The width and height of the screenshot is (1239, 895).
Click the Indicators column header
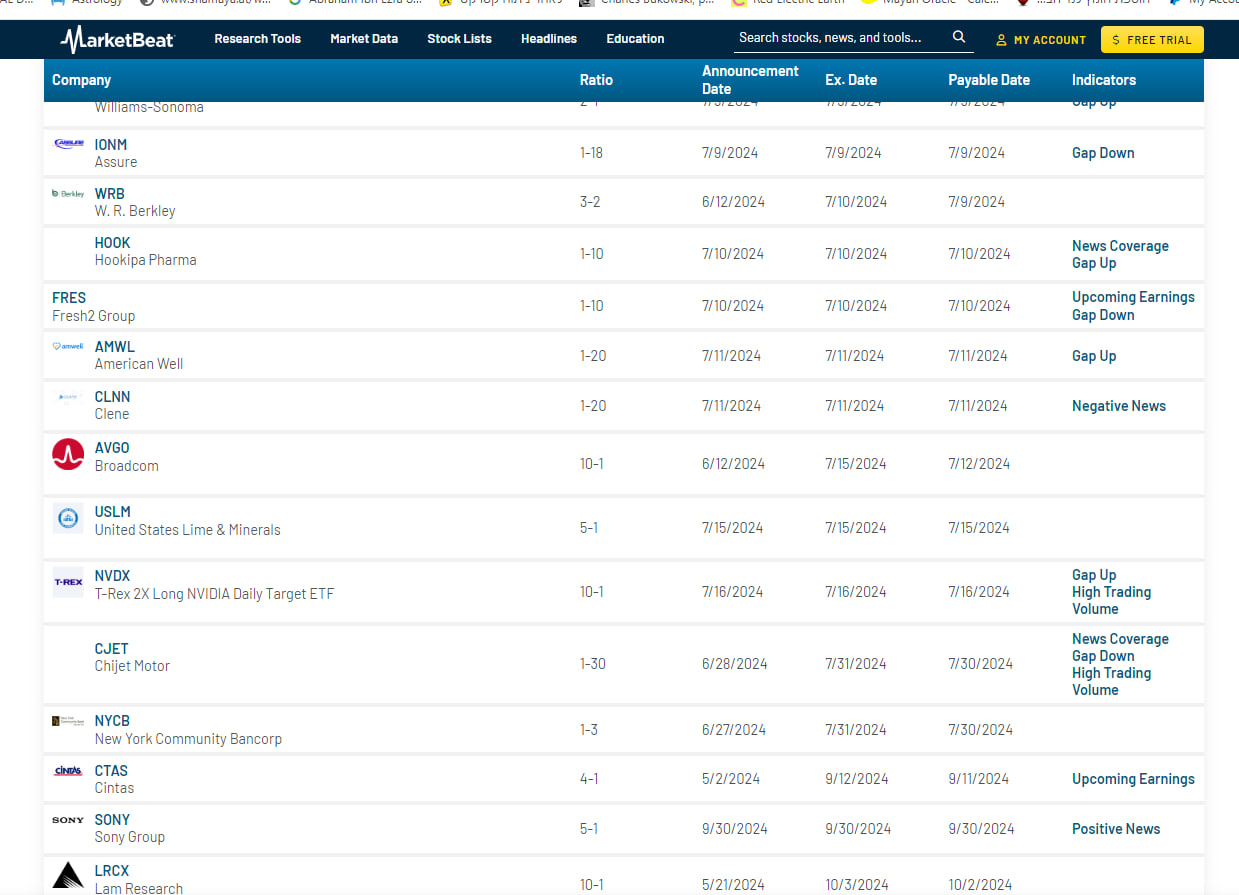(x=1104, y=80)
